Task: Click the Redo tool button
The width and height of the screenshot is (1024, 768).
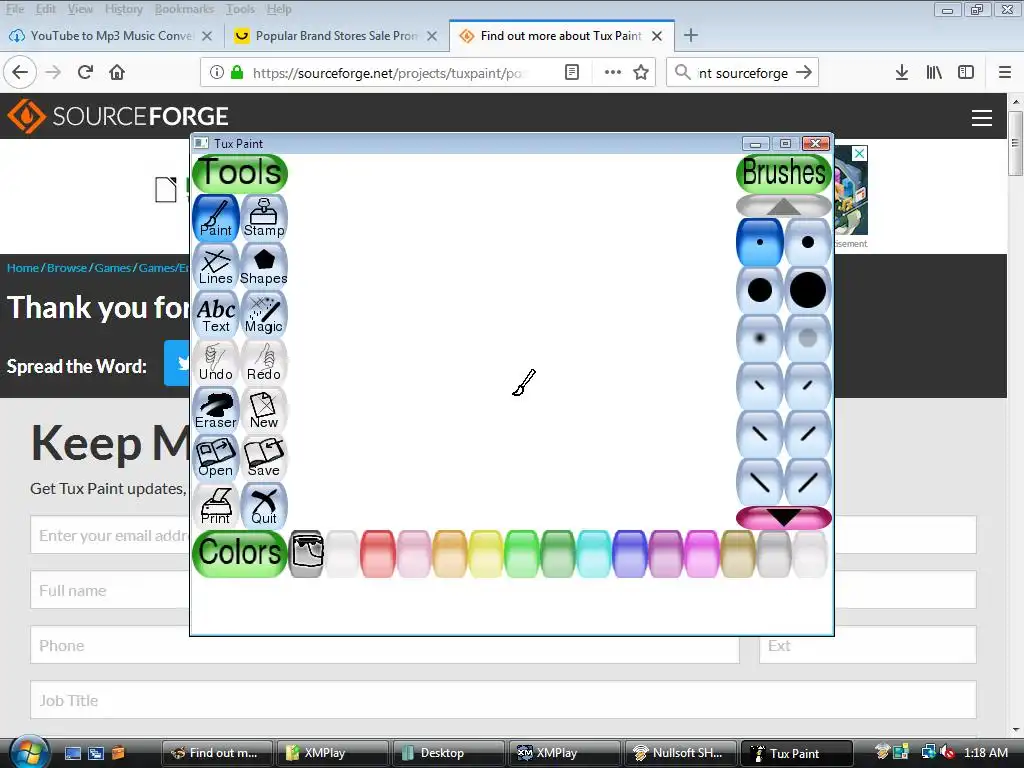Action: (264, 362)
